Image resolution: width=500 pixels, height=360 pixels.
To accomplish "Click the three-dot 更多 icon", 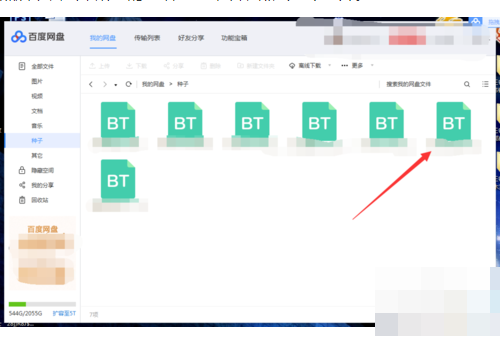I will (x=345, y=66).
